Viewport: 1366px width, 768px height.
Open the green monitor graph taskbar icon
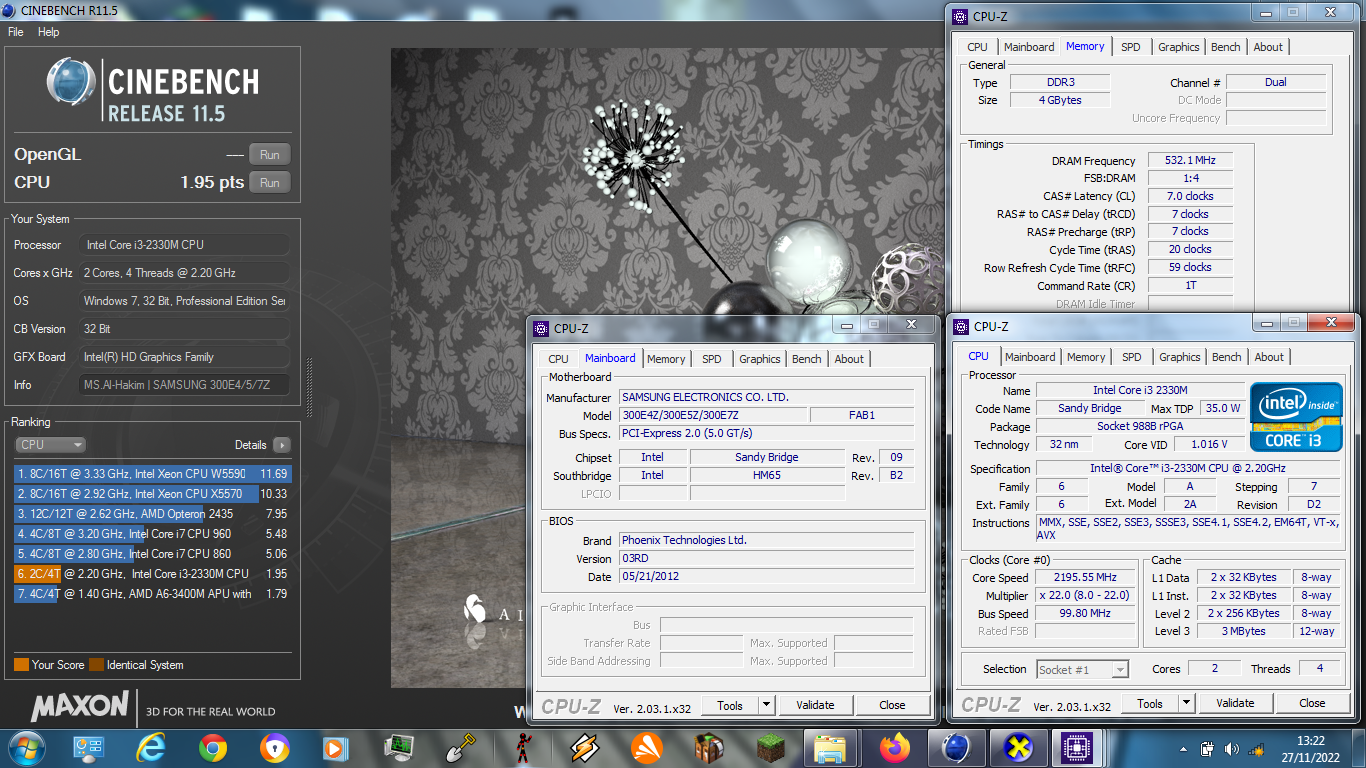pyautogui.click(x=399, y=747)
